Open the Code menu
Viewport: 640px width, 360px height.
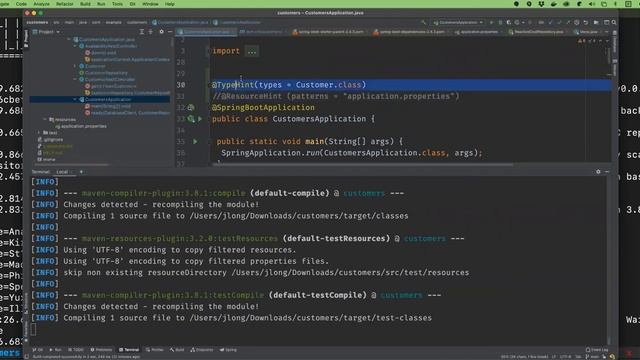tap(21, 4)
